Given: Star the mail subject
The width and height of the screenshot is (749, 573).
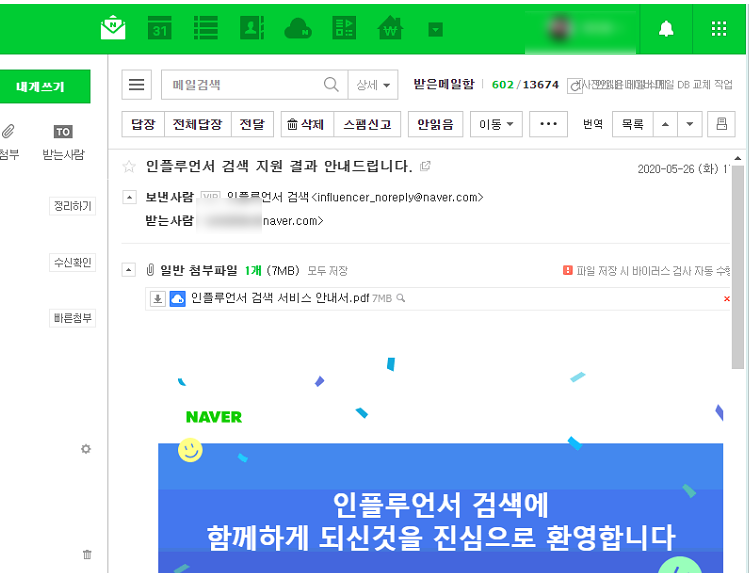Looking at the screenshot, I should 129,166.
